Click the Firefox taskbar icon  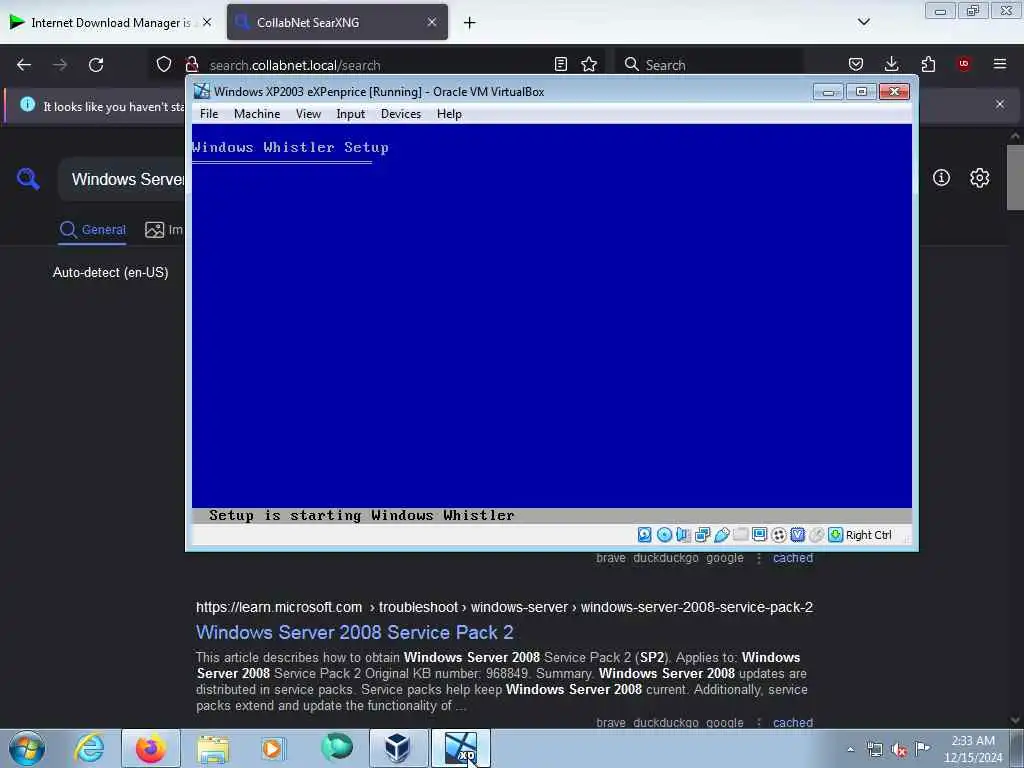pos(151,748)
